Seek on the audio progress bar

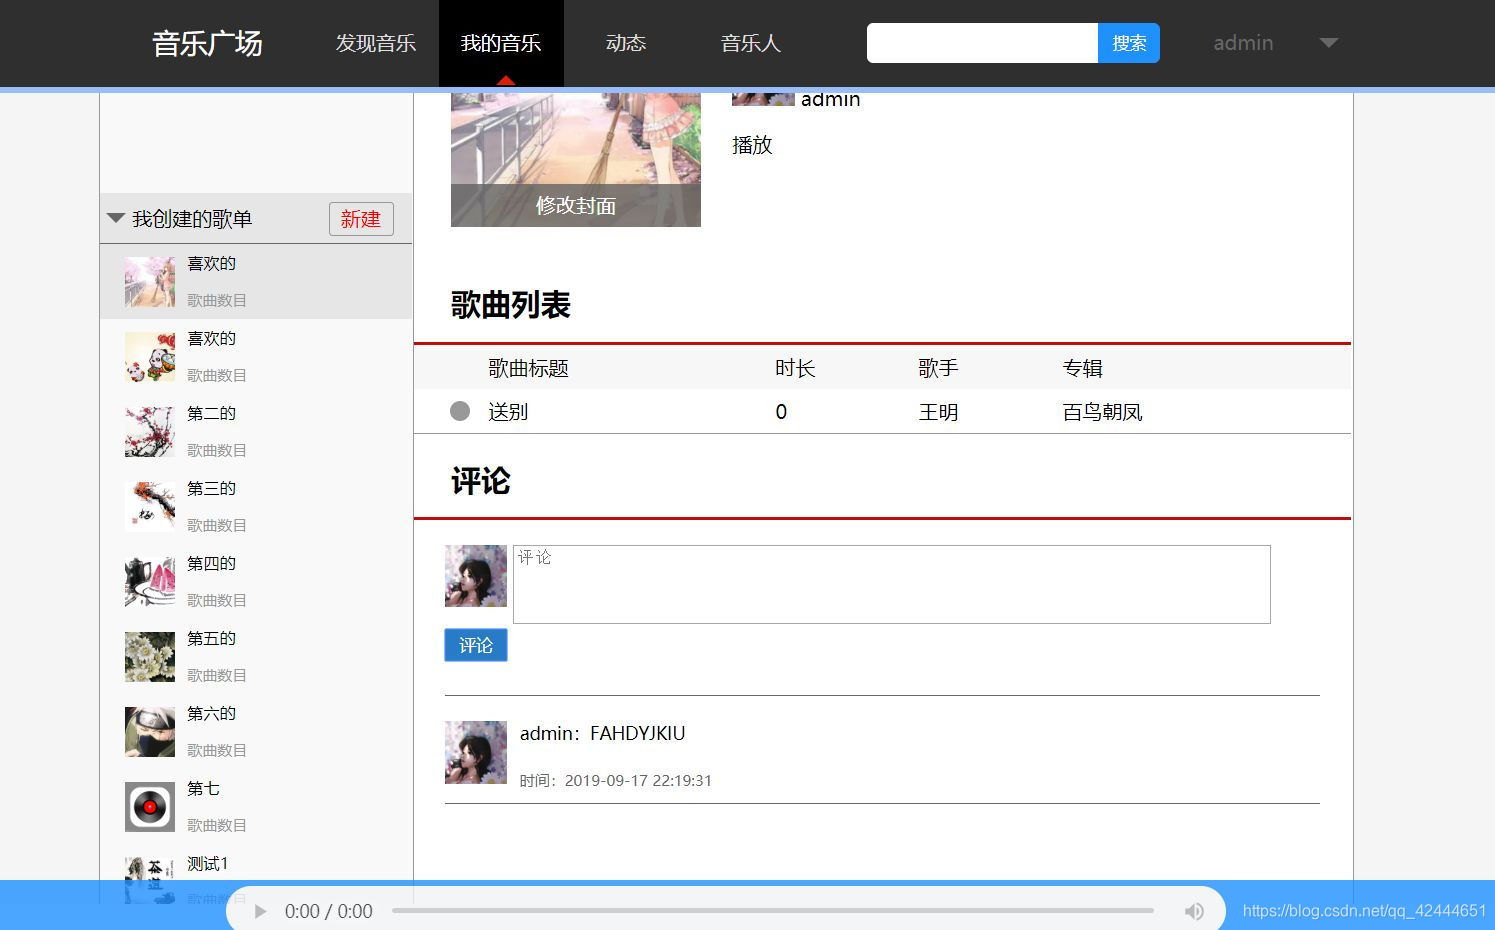[x=772, y=911]
